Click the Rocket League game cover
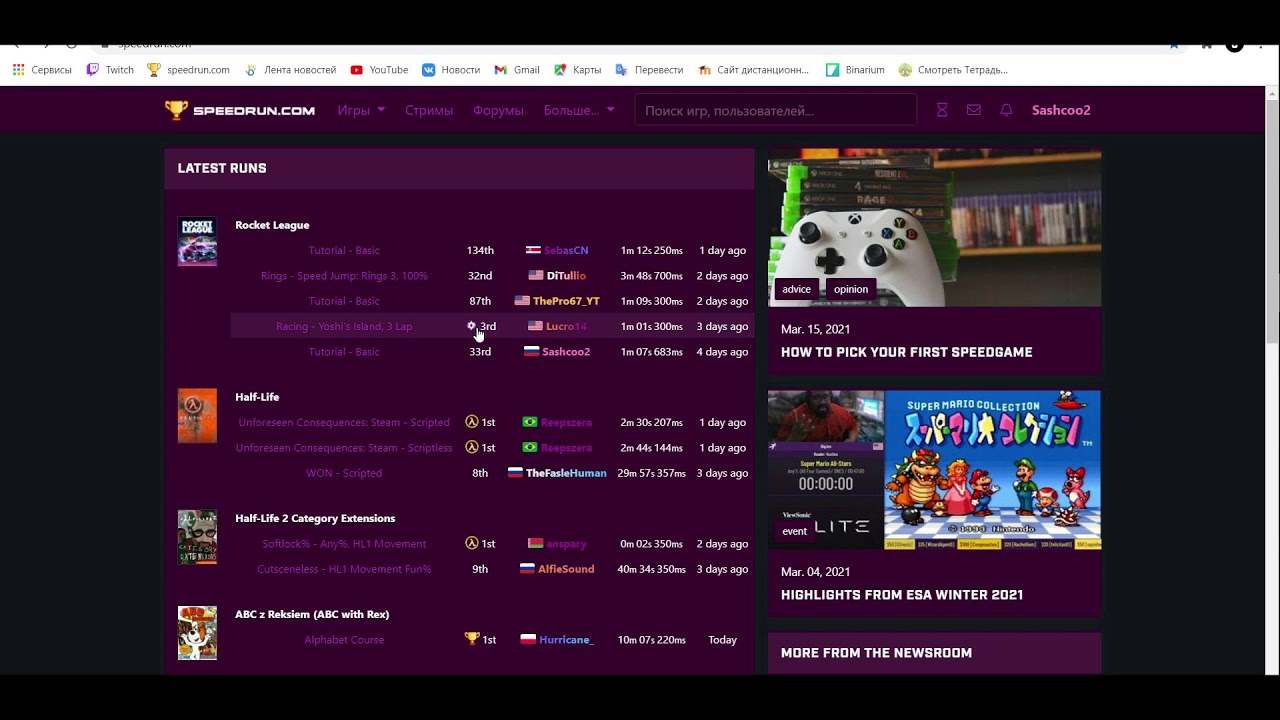 click(197, 241)
